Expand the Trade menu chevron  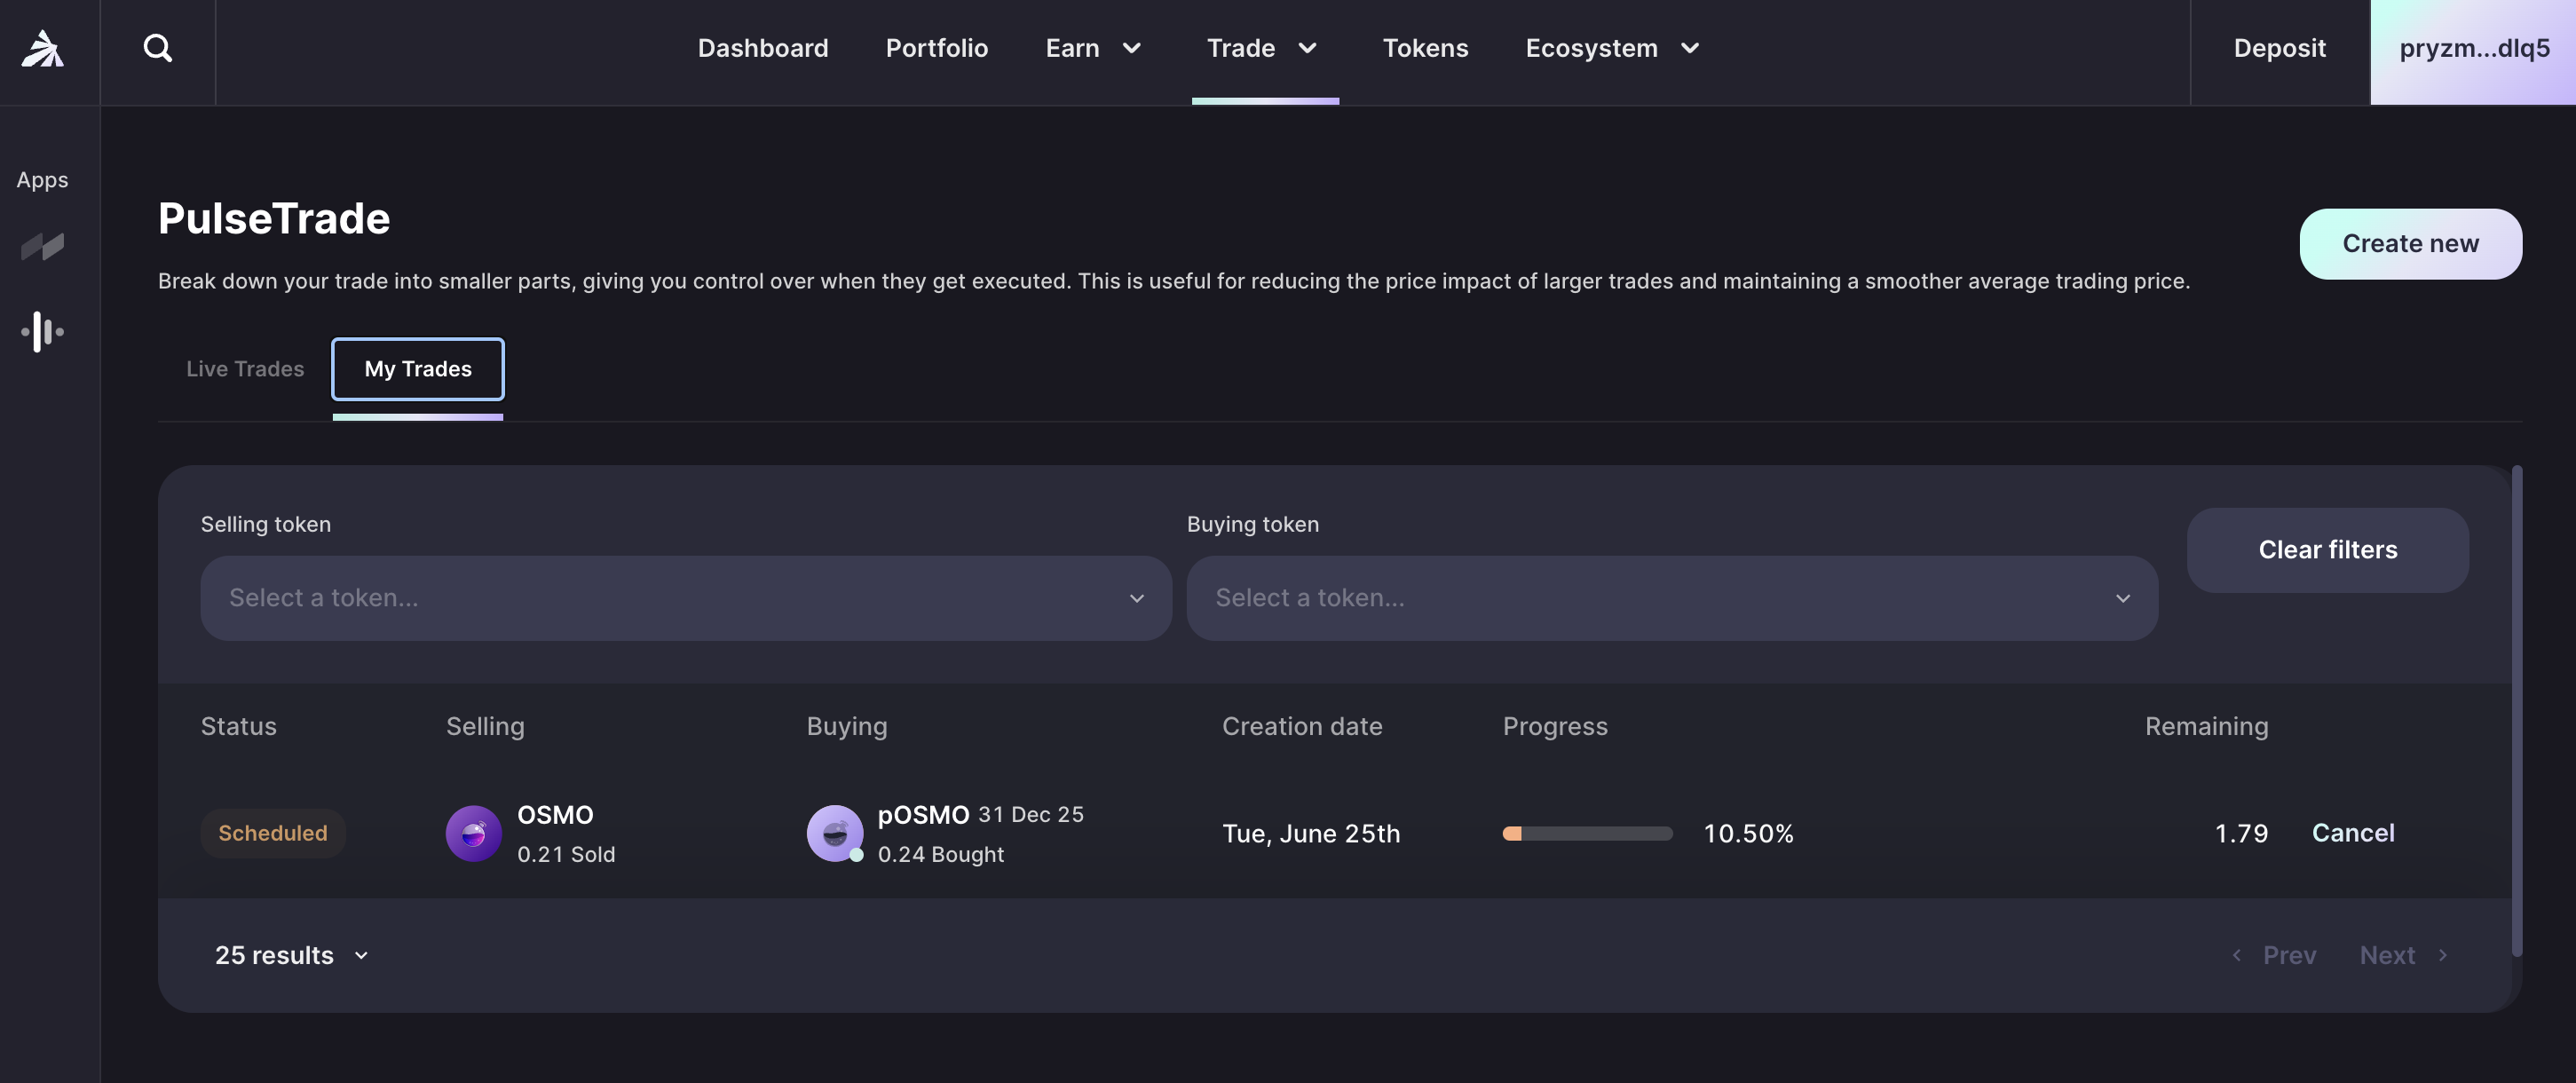coord(1307,48)
